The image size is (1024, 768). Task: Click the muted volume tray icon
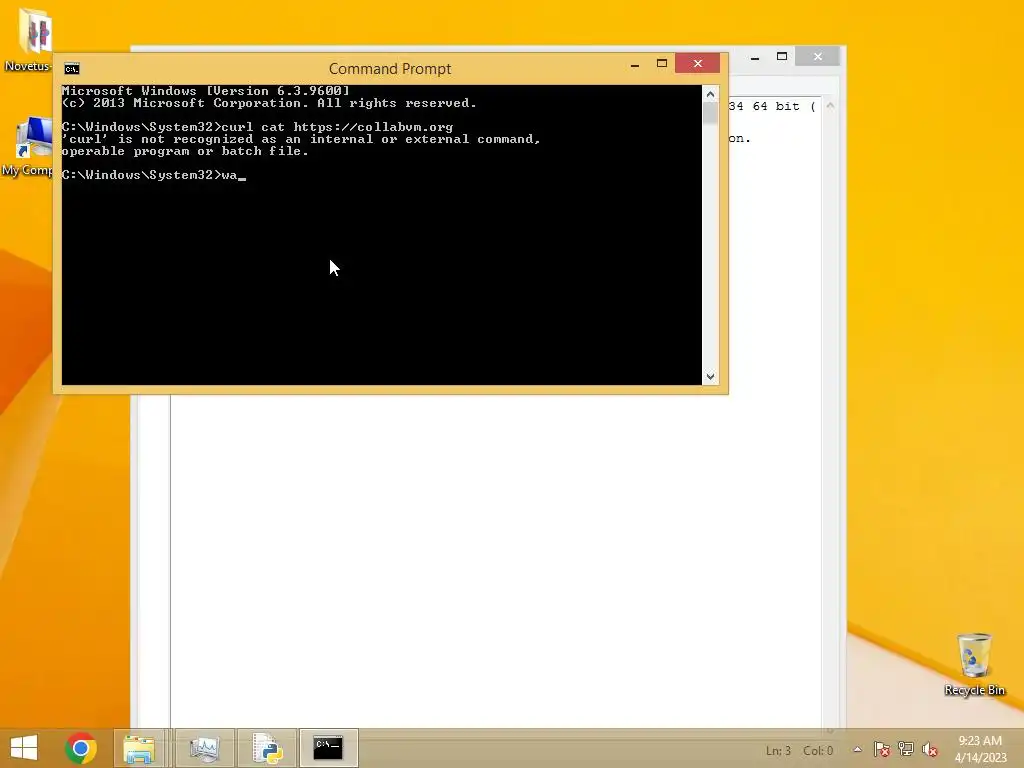(x=930, y=750)
